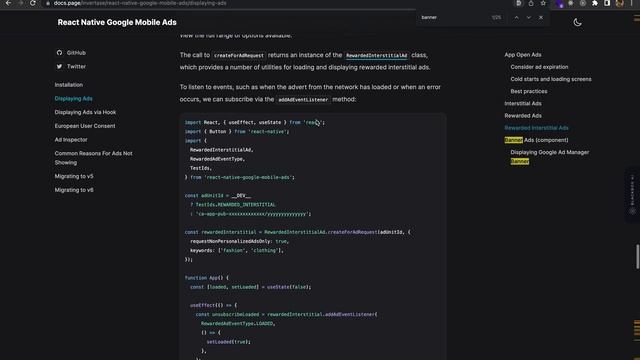Reload the page
The width and height of the screenshot is (640, 360).
coord(33,3)
